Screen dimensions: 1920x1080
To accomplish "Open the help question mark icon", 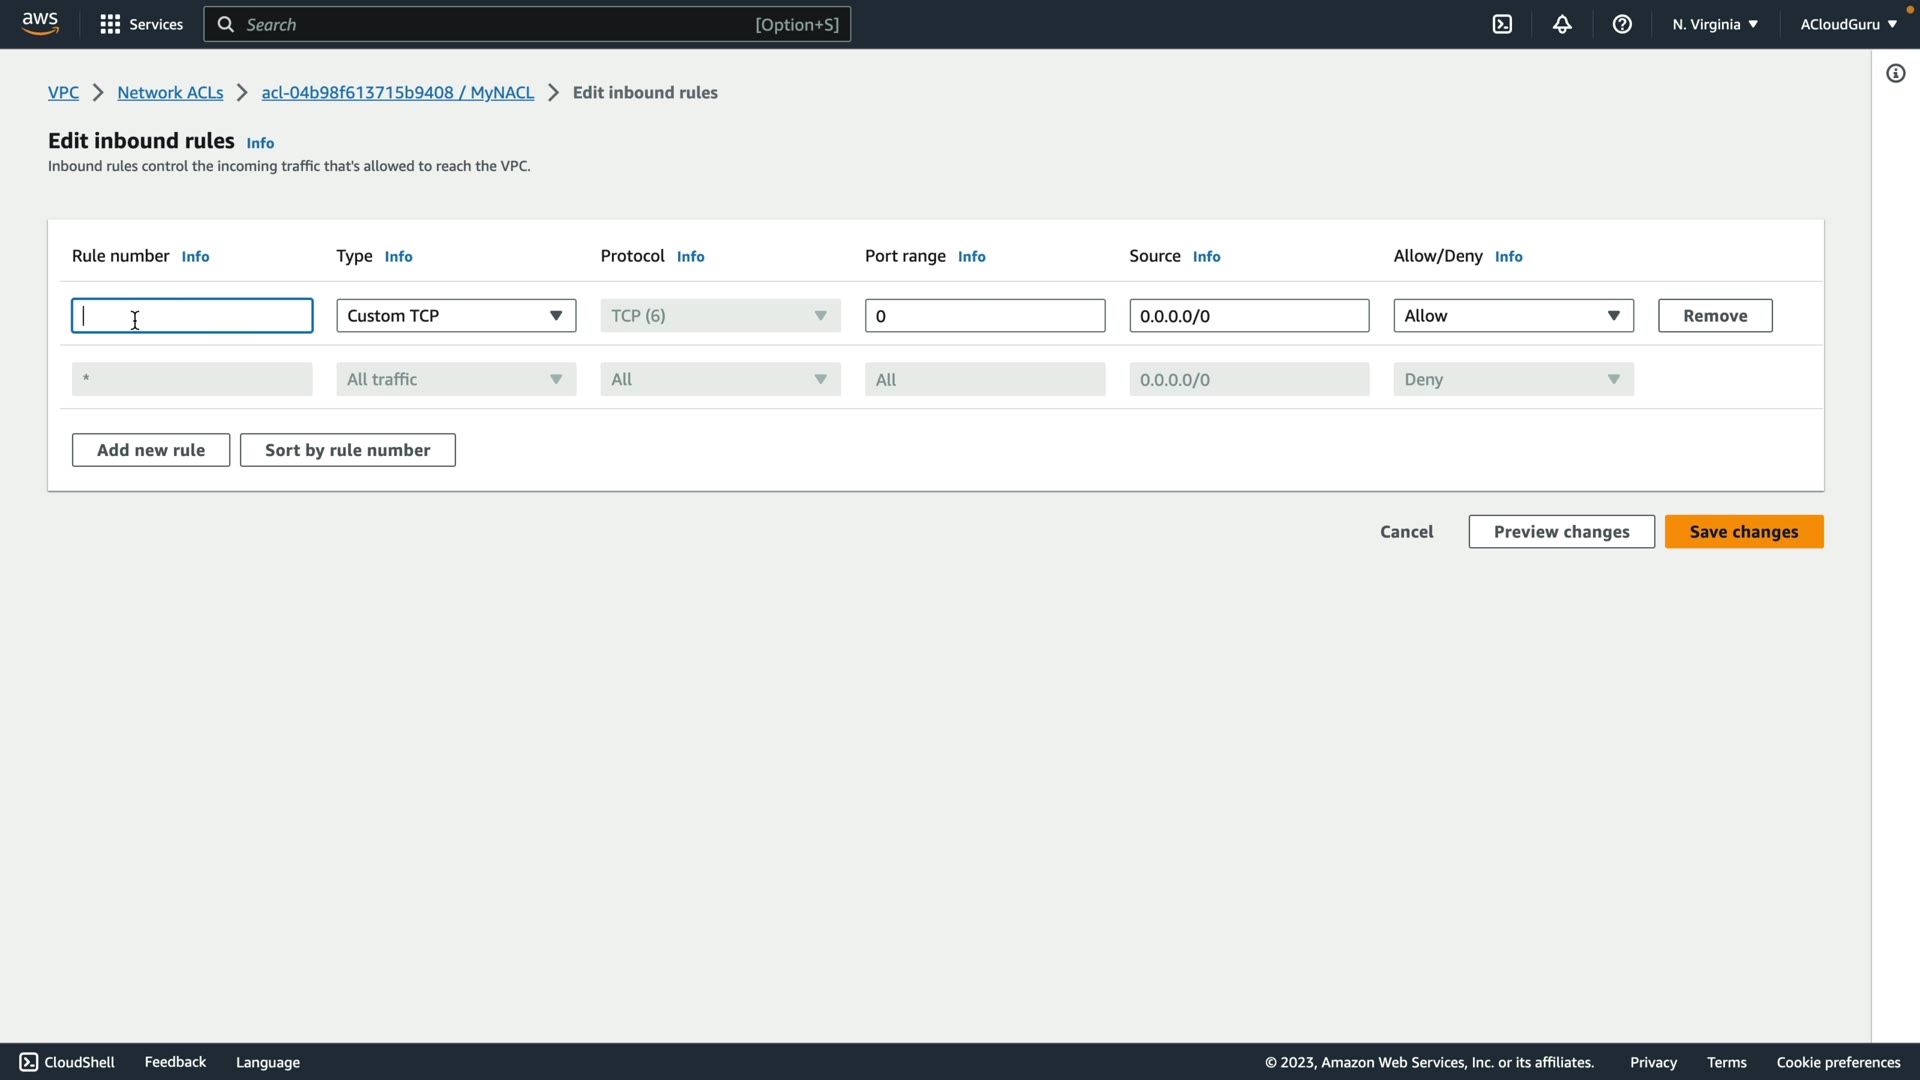I will tap(1622, 24).
